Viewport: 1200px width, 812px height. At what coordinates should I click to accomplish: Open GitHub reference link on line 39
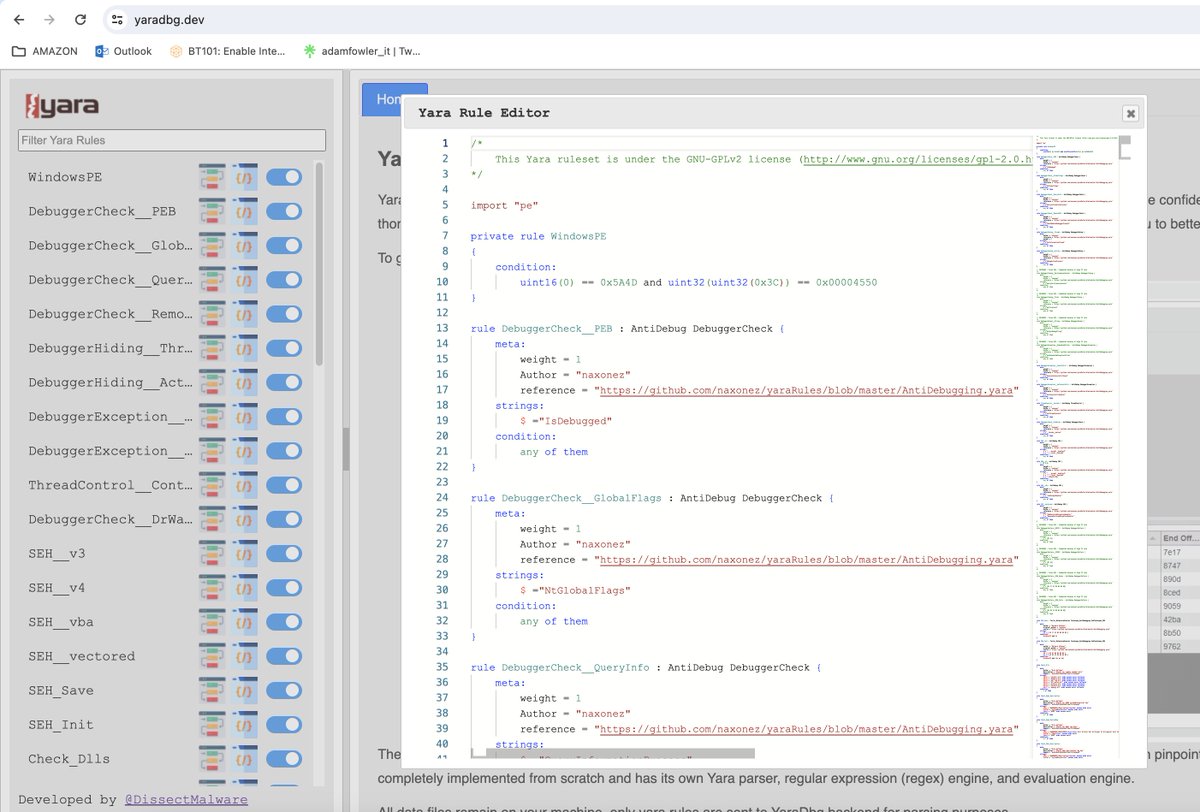pyautogui.click(x=805, y=729)
